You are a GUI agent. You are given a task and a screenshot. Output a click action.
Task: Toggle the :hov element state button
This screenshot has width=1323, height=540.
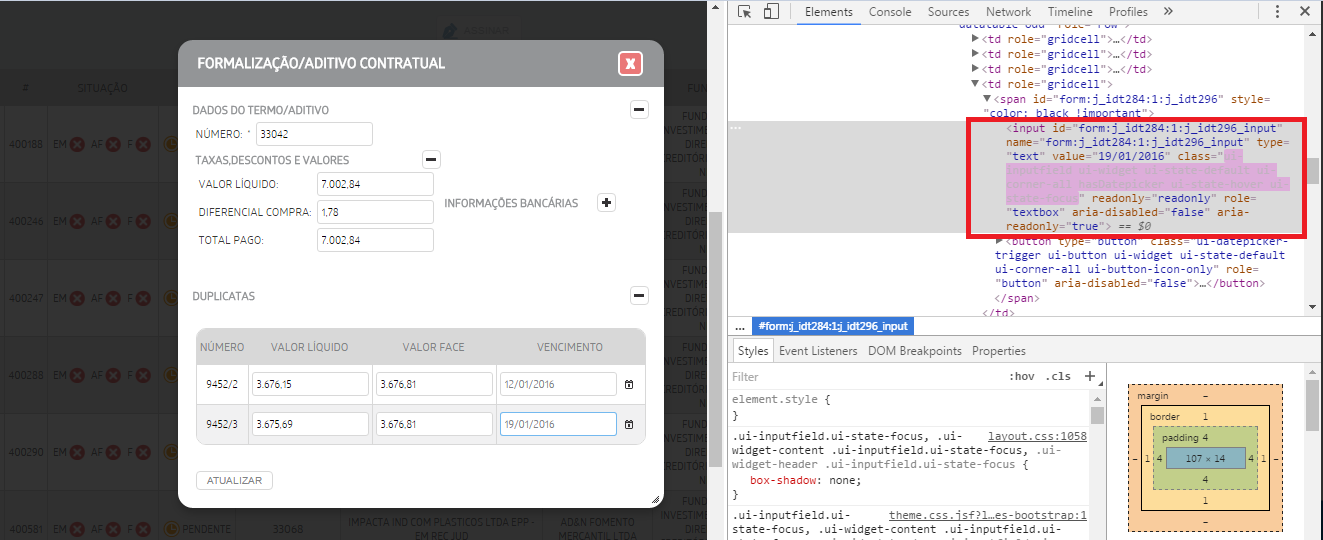pyautogui.click(x=1022, y=377)
